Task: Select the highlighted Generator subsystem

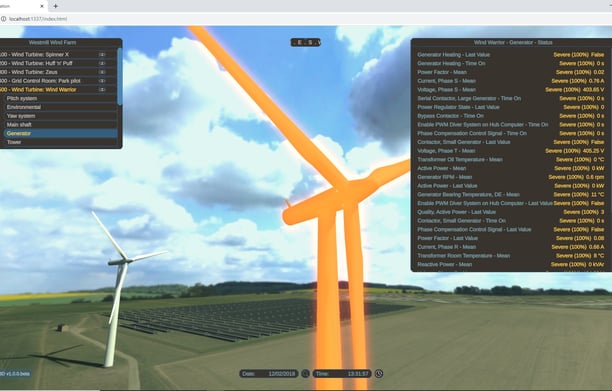Action: pyautogui.click(x=60, y=133)
